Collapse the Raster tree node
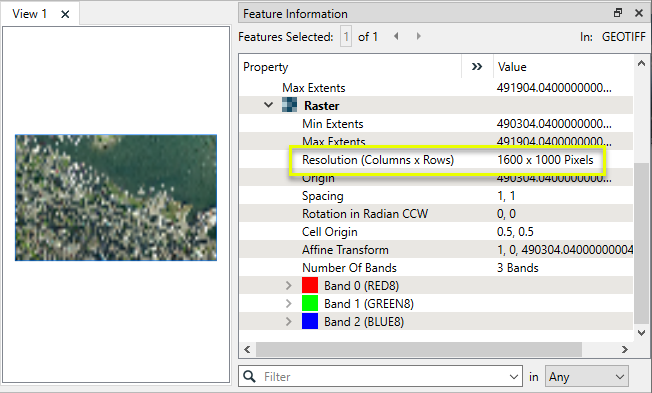The height and width of the screenshot is (393, 652). [269, 105]
